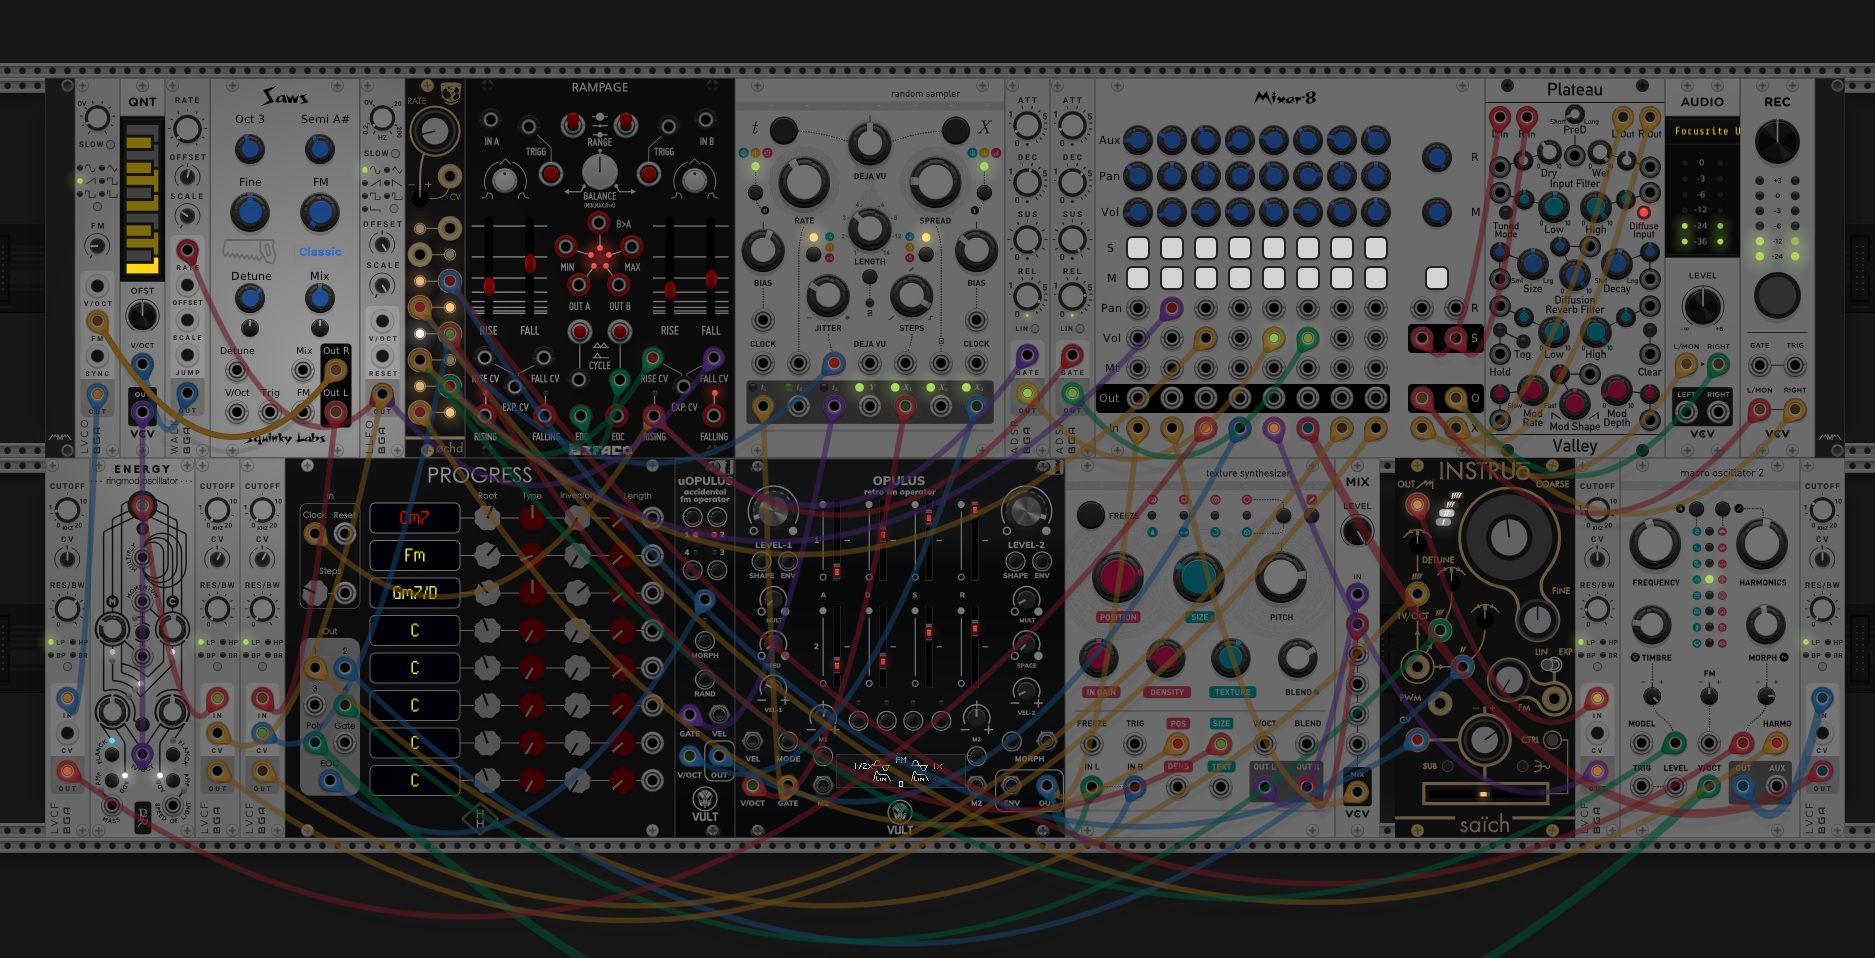This screenshot has height=958, width=1875.
Task: Click the random sampler's t button
Action: [x=784, y=129]
